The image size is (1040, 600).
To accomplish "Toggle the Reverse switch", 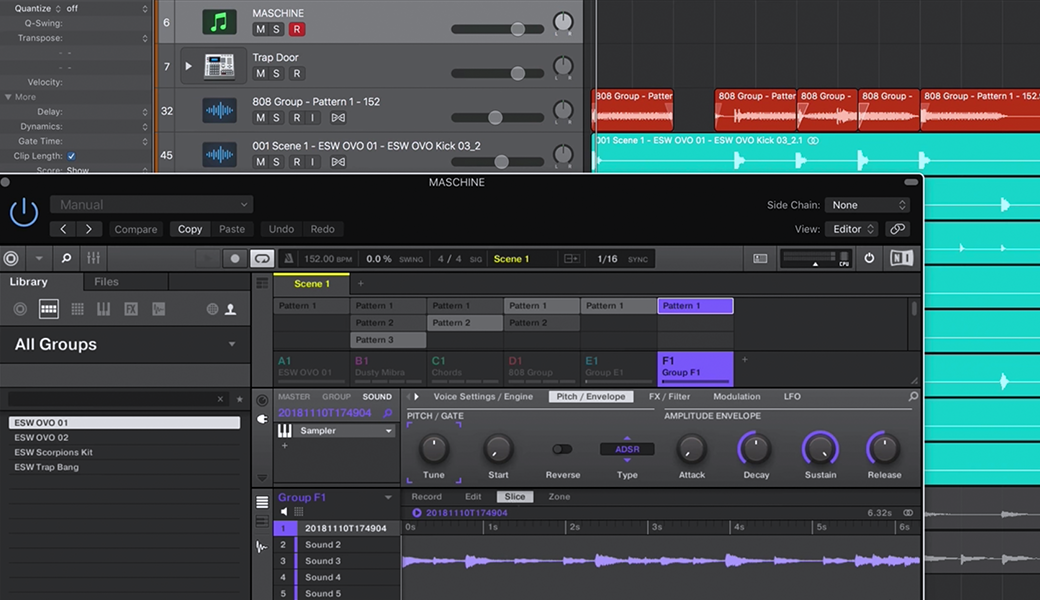I will (x=562, y=450).
